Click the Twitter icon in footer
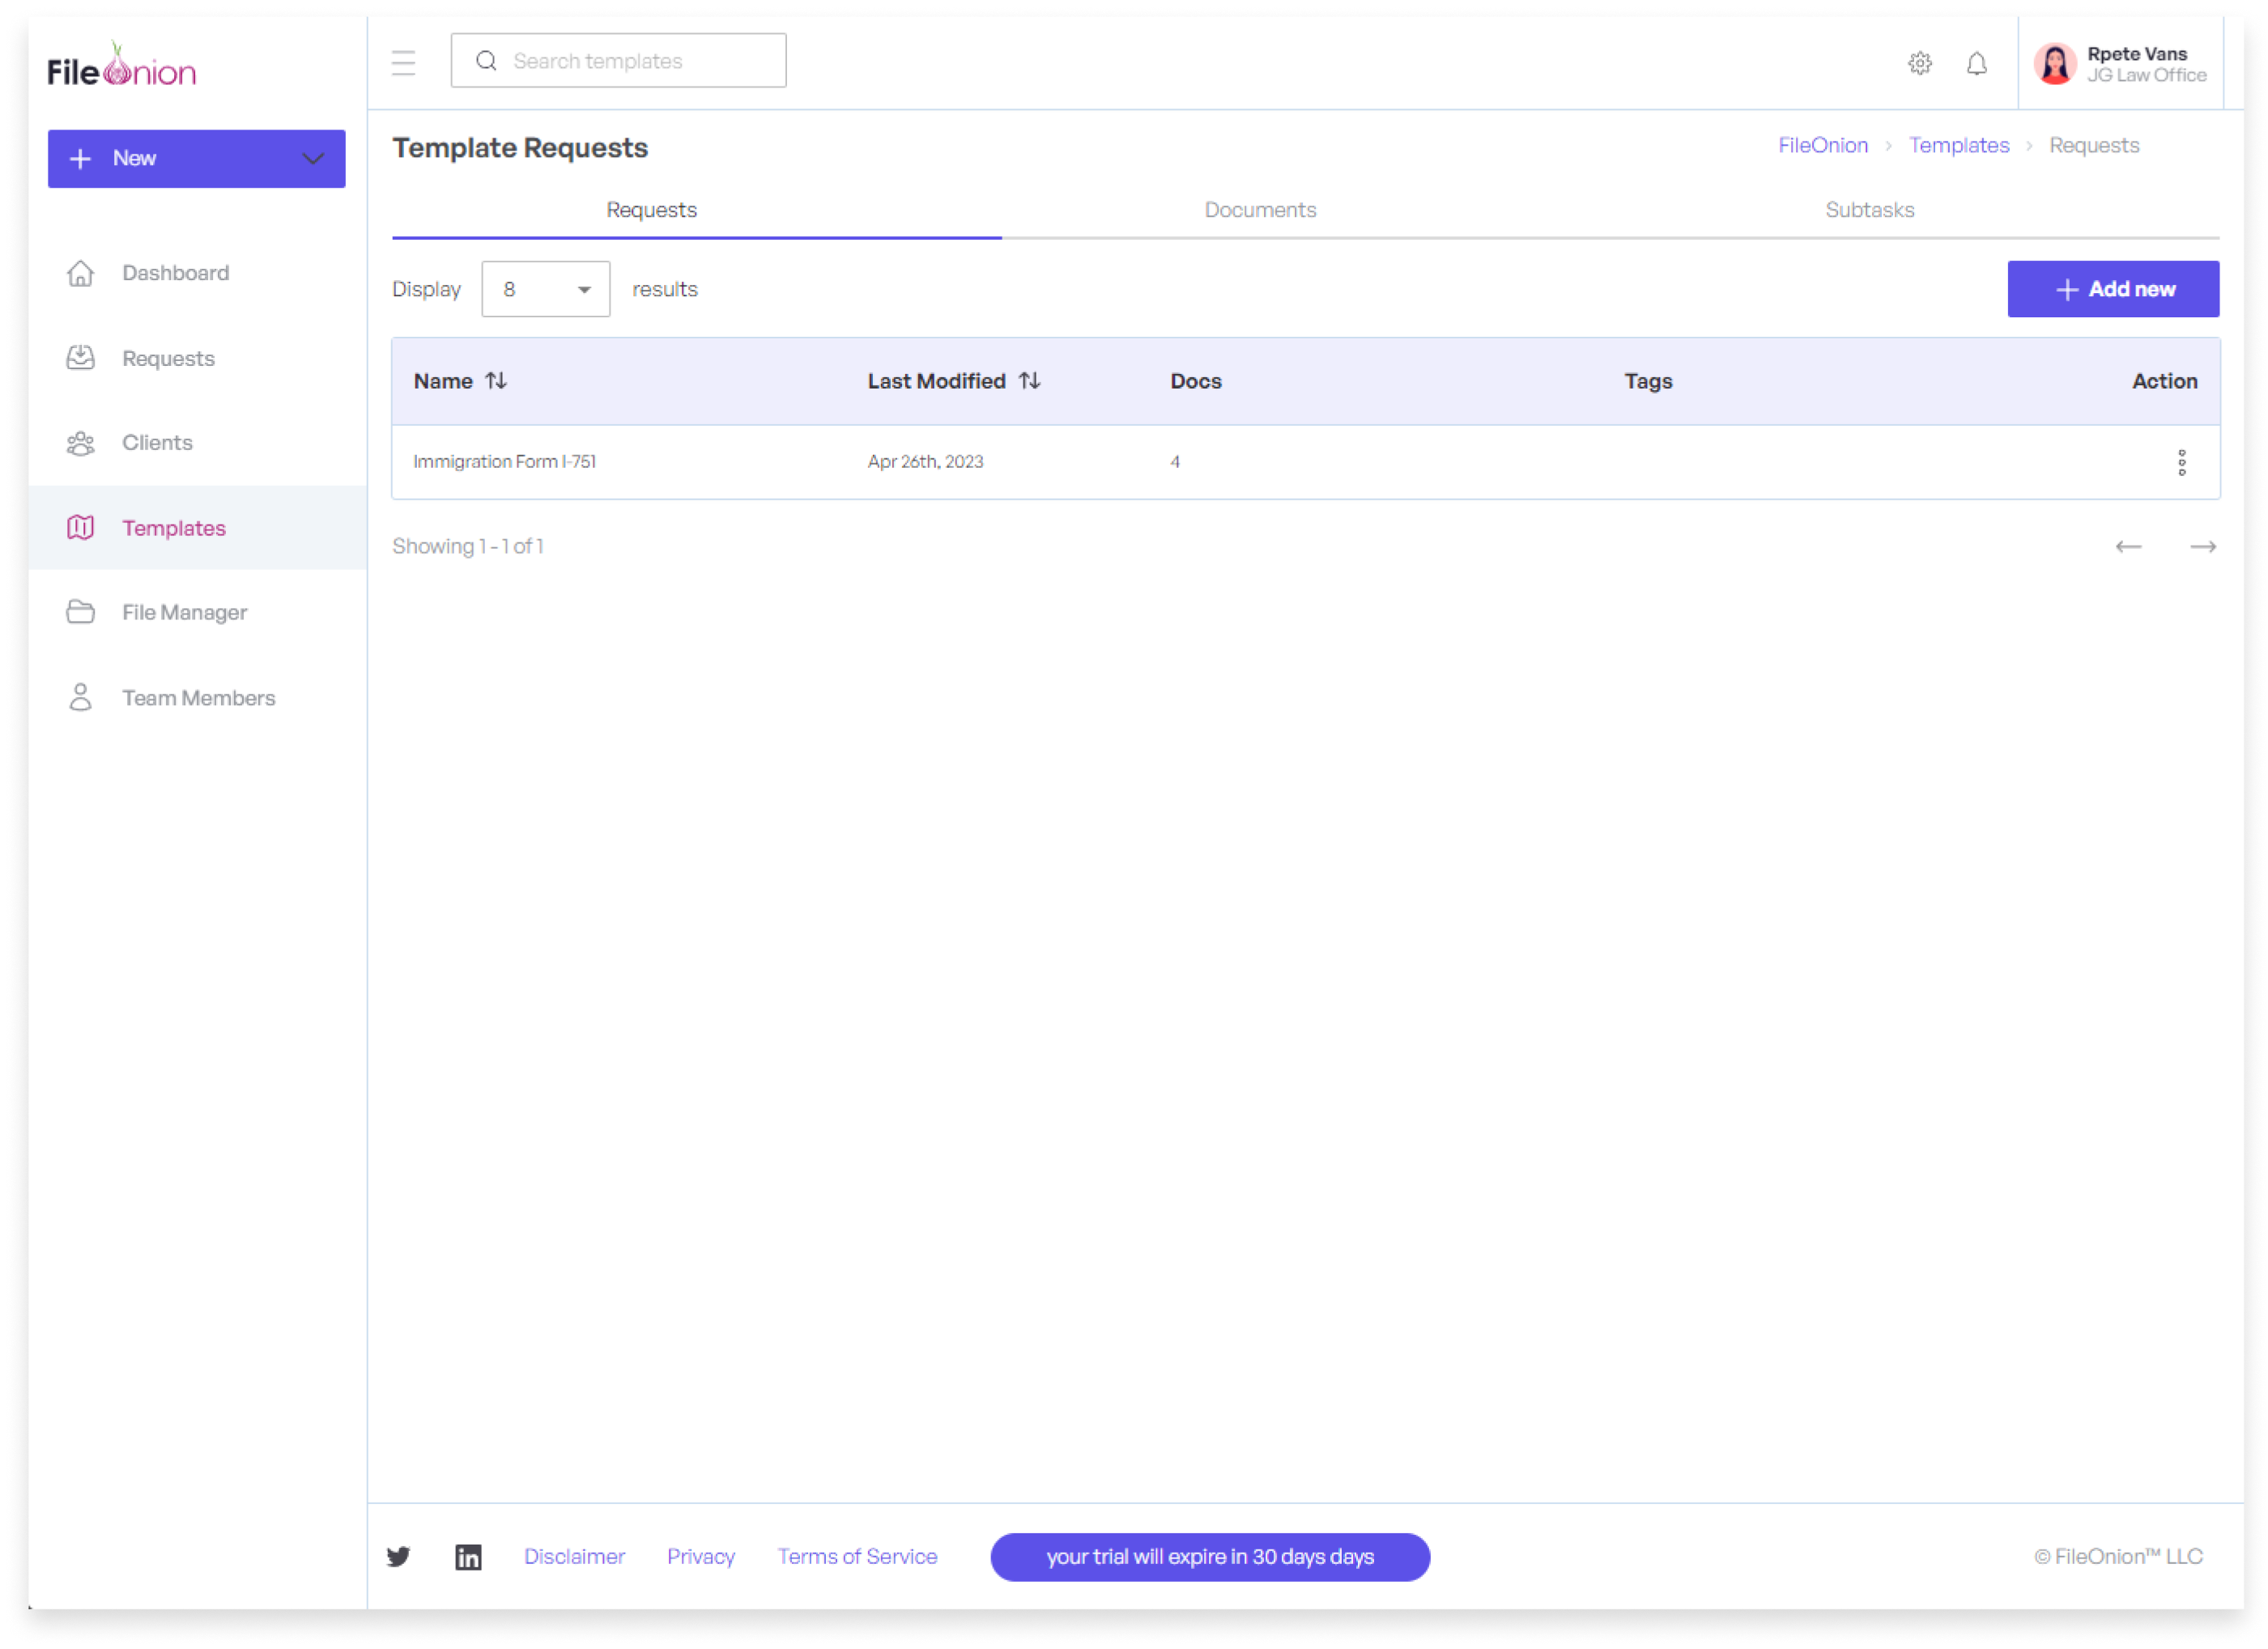The width and height of the screenshot is (2268, 1649). pyautogui.click(x=398, y=1556)
